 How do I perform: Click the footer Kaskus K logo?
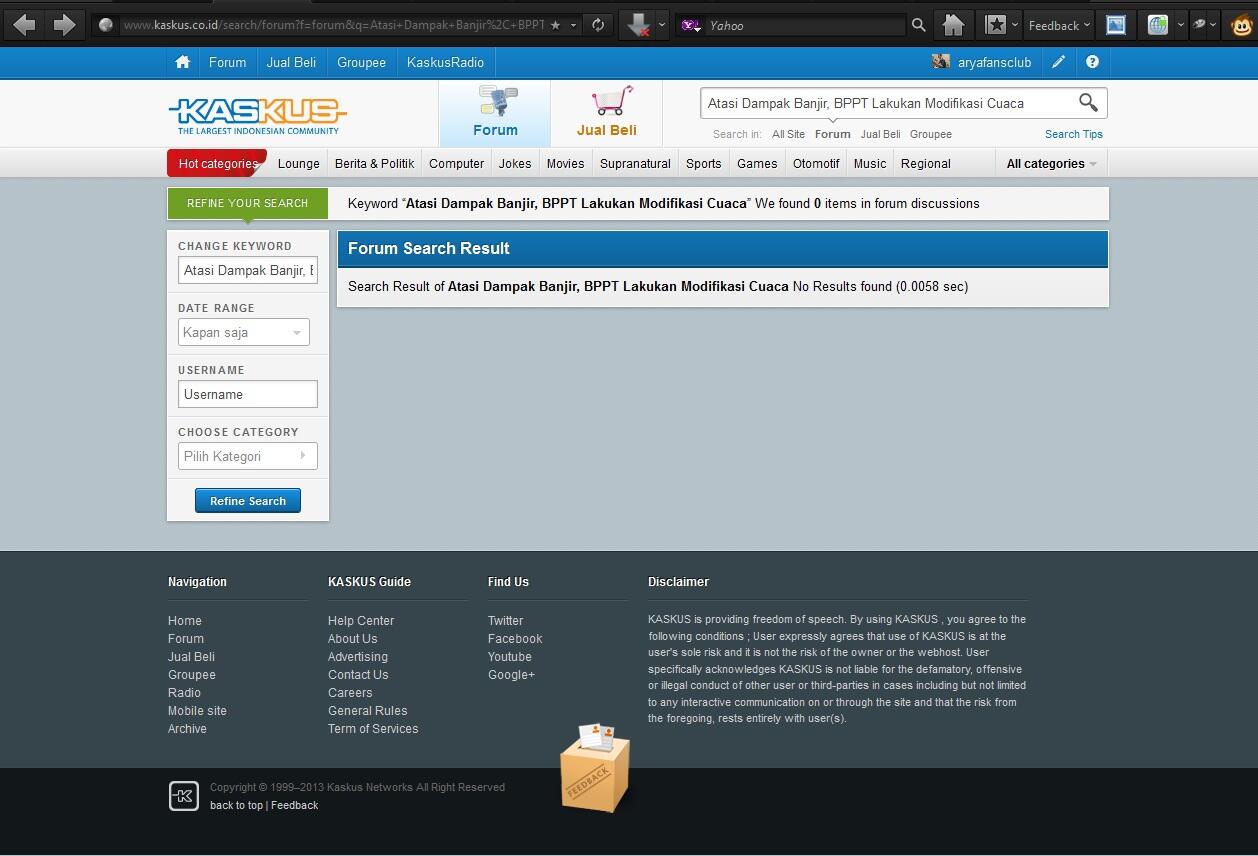(184, 796)
